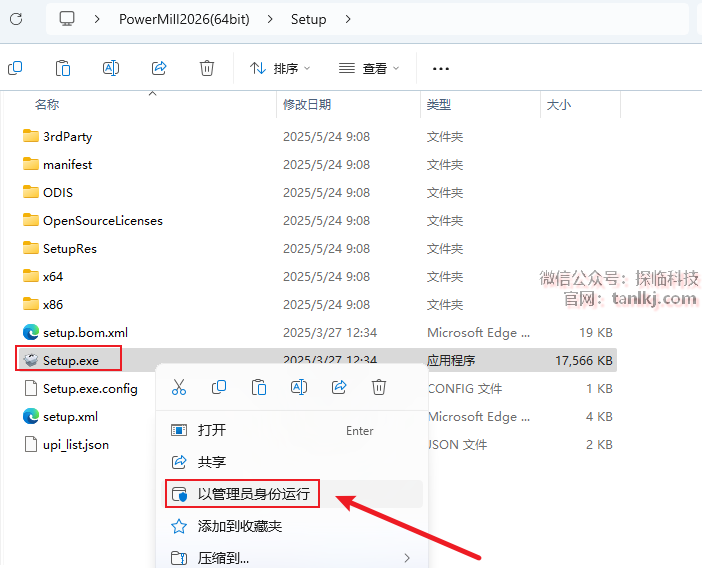The height and width of the screenshot is (568, 702).
Task: Expand the 压缩到... submenu arrow
Action: (407, 558)
